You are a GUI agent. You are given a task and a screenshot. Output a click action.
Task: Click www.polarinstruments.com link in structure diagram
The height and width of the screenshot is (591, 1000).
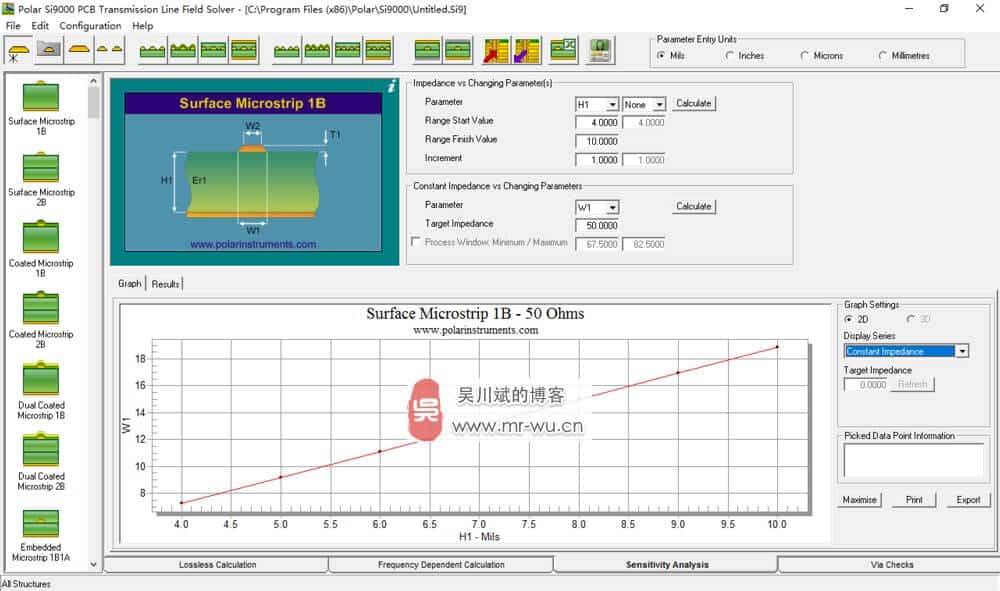pyautogui.click(x=253, y=244)
